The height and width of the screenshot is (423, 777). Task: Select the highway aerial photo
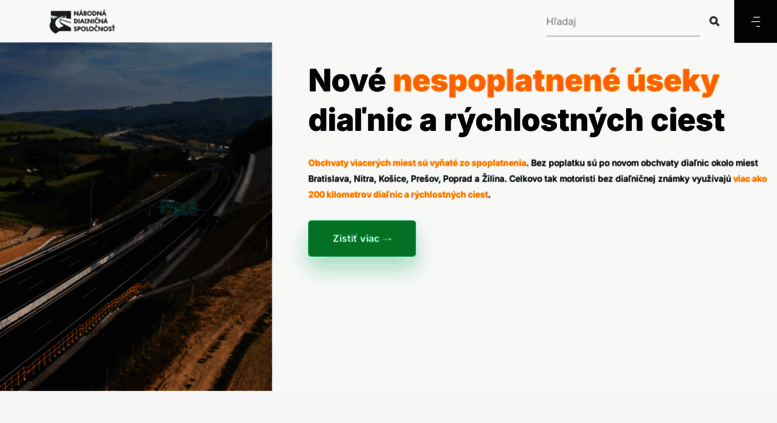pyautogui.click(x=136, y=216)
